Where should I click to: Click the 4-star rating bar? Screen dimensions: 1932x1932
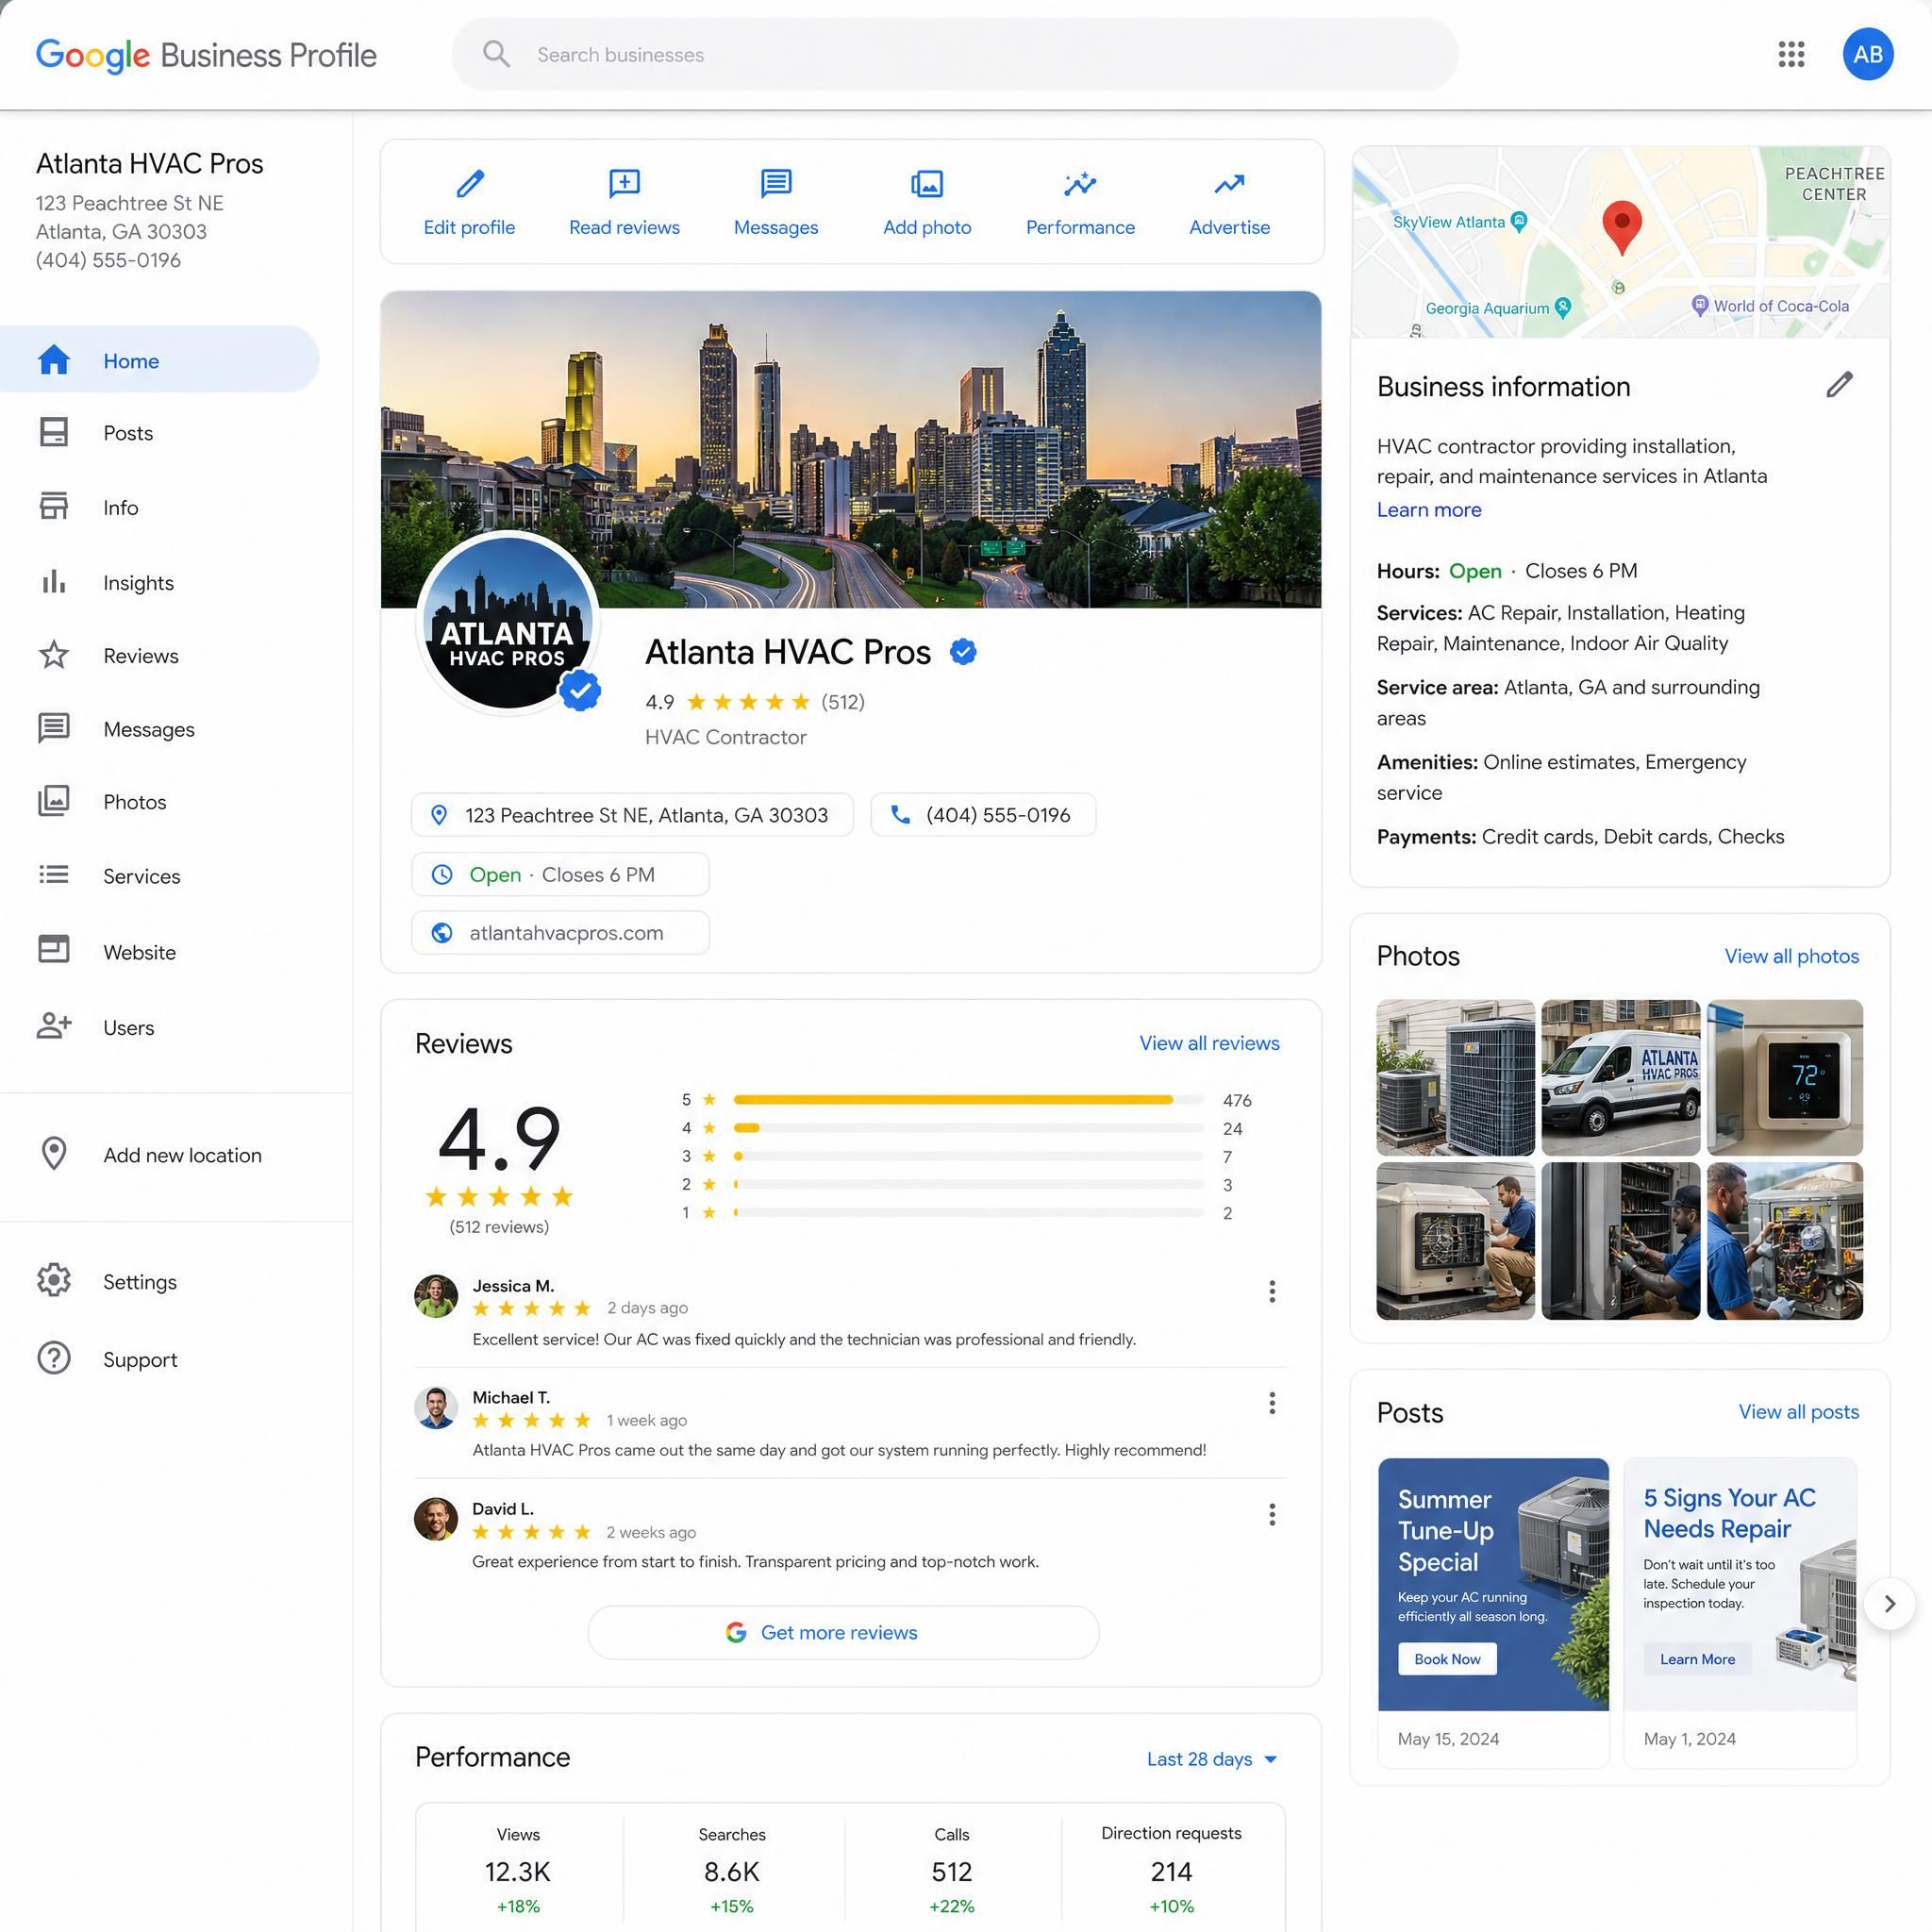tap(967, 1127)
